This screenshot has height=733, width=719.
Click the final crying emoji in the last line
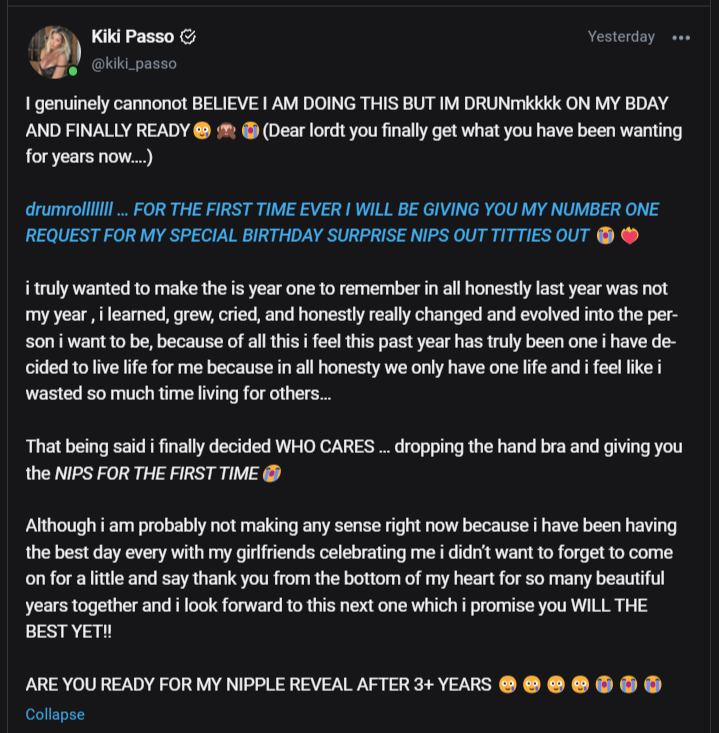(653, 685)
